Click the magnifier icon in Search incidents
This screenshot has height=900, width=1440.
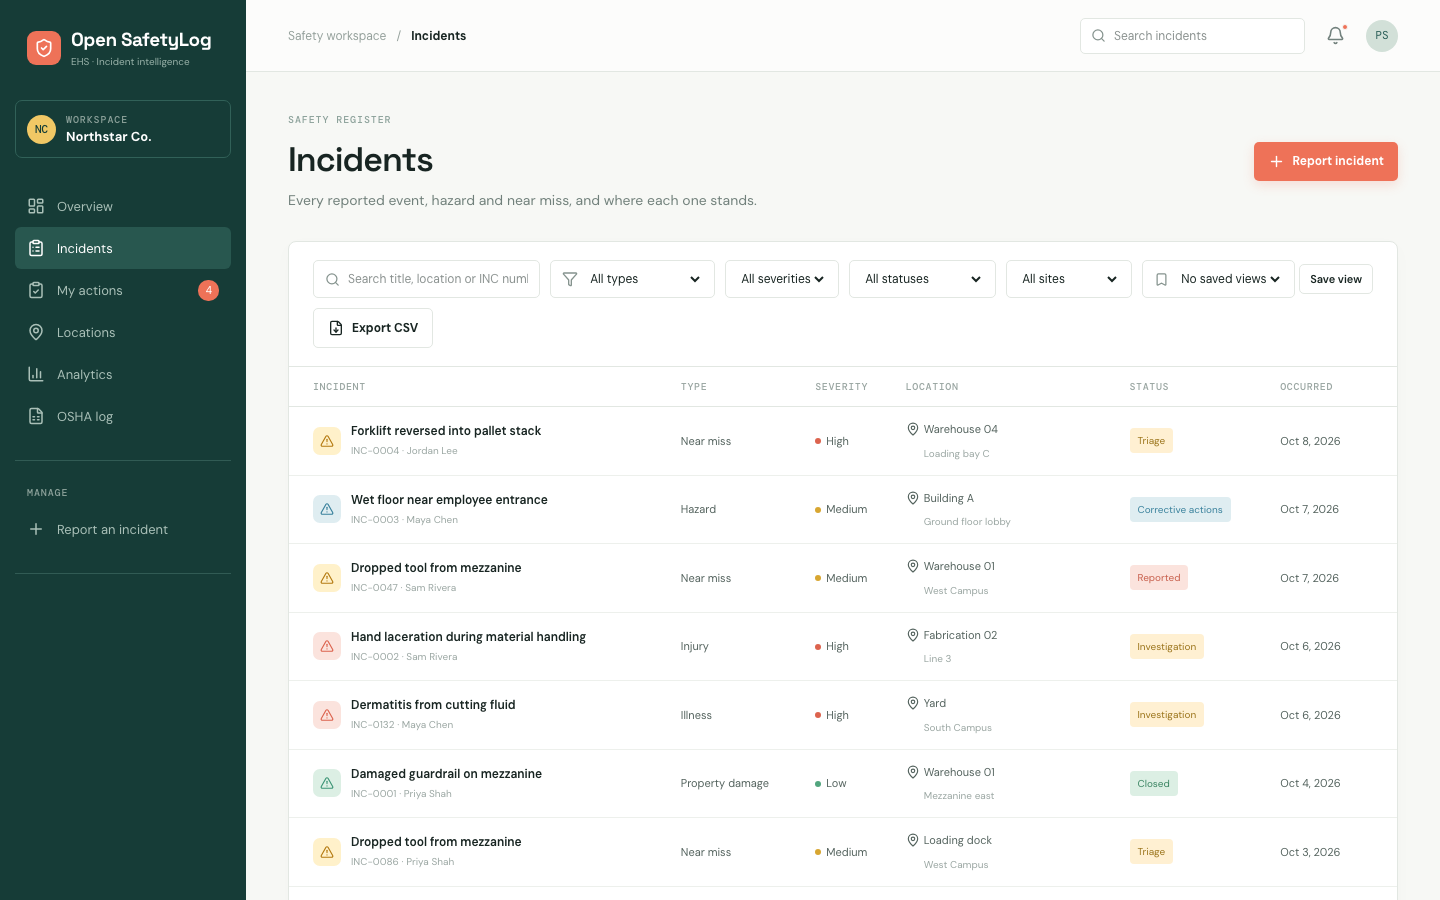pos(1098,36)
